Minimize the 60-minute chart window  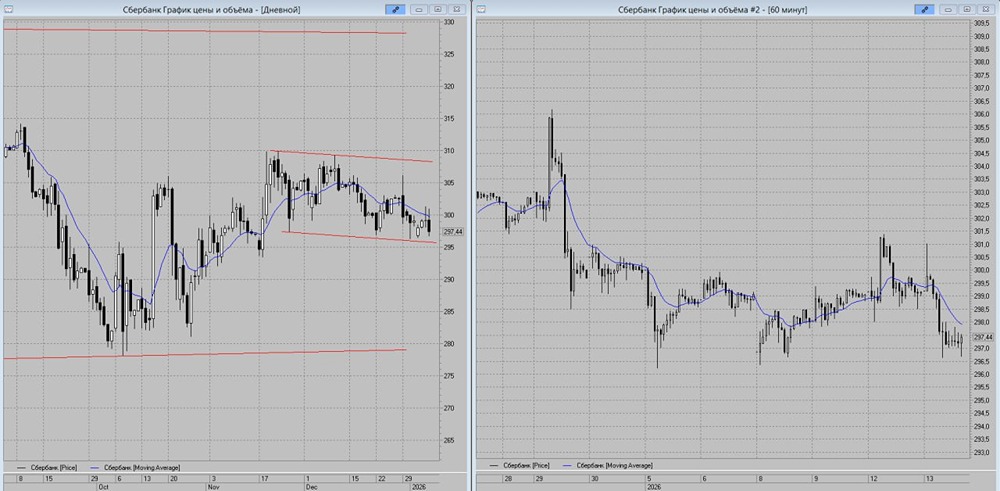949,10
